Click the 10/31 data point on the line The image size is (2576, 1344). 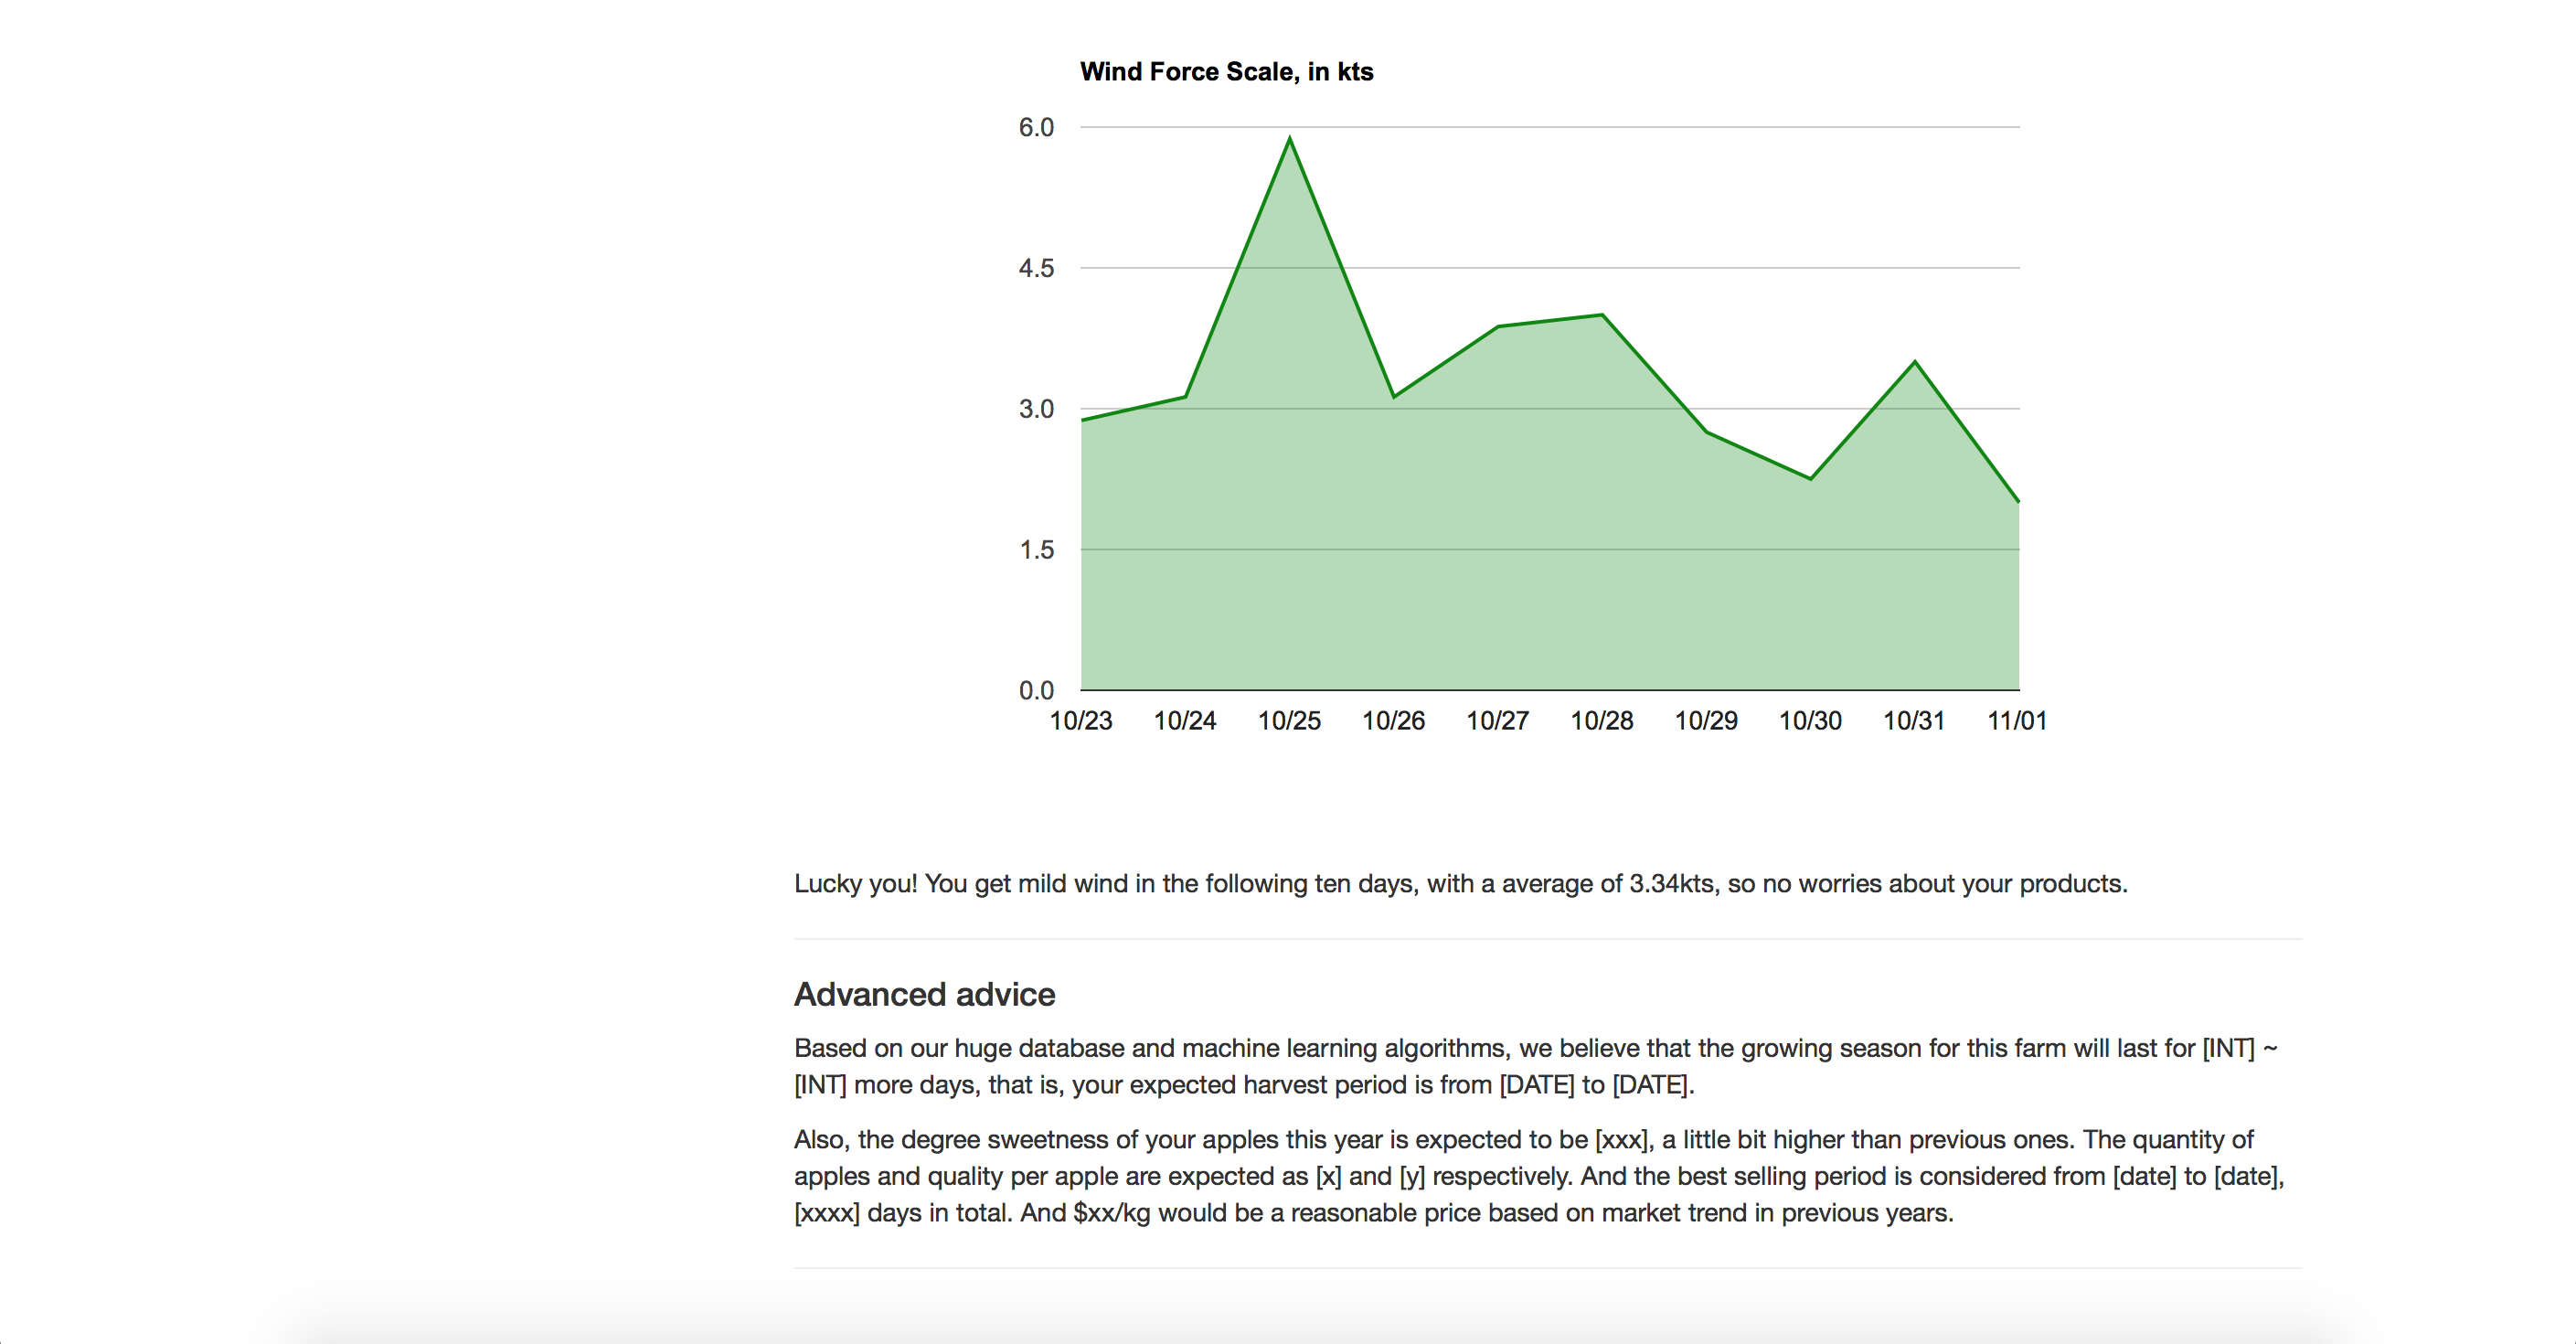[x=1915, y=361]
